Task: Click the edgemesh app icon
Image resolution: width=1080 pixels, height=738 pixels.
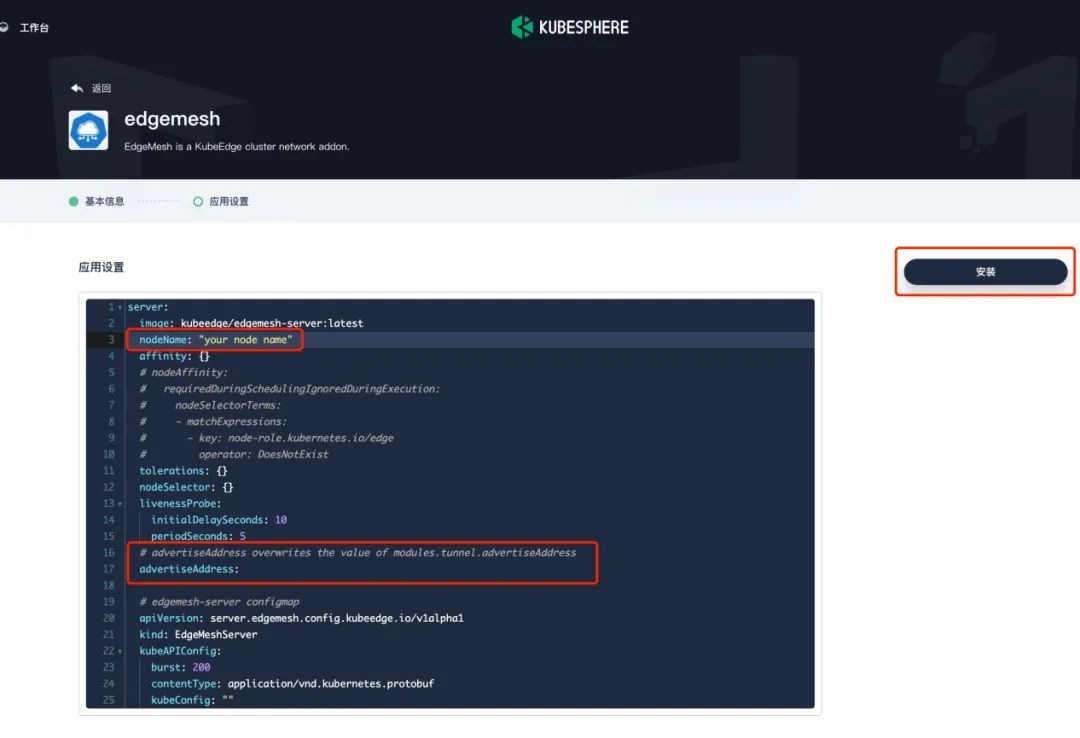Action: coord(88,130)
